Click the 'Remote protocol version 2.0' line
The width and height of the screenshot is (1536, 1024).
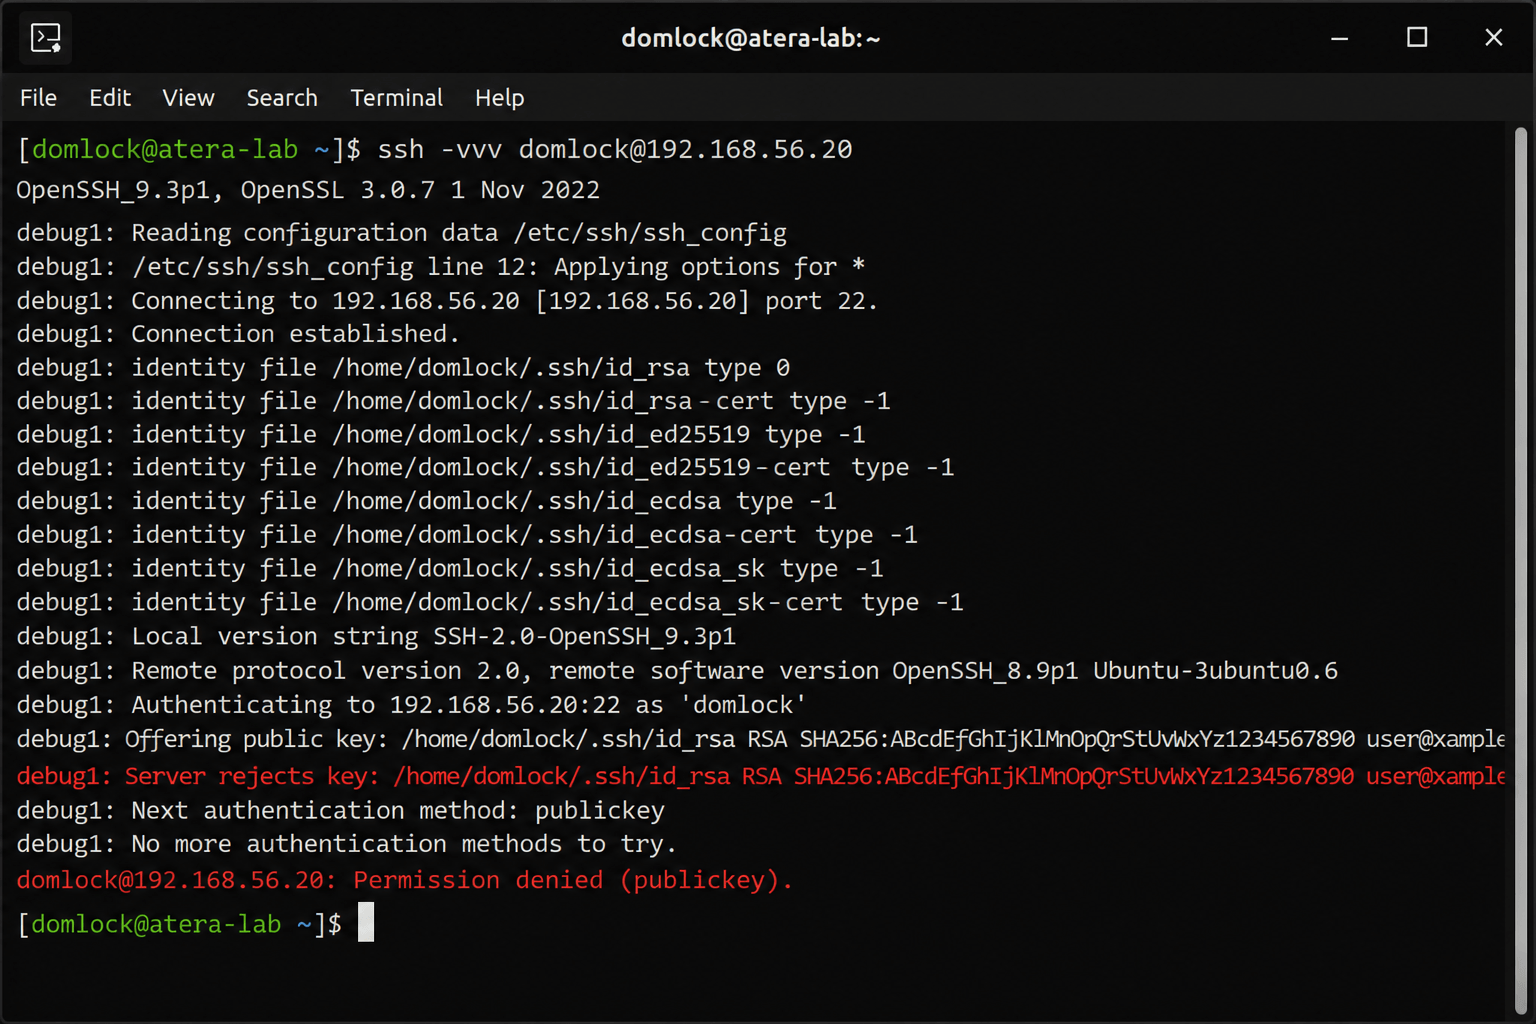tap(677, 671)
